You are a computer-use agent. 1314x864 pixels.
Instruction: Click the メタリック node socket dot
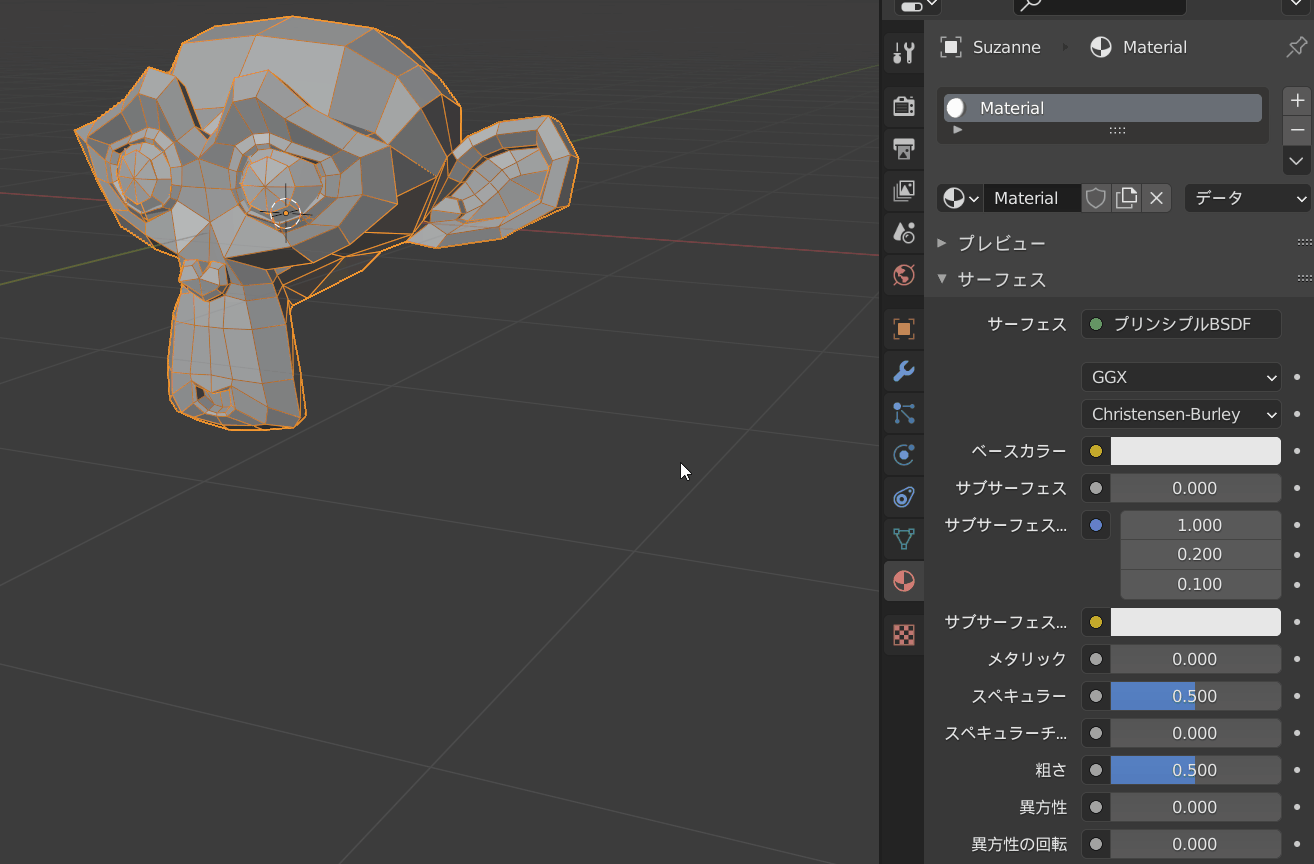coord(1096,659)
